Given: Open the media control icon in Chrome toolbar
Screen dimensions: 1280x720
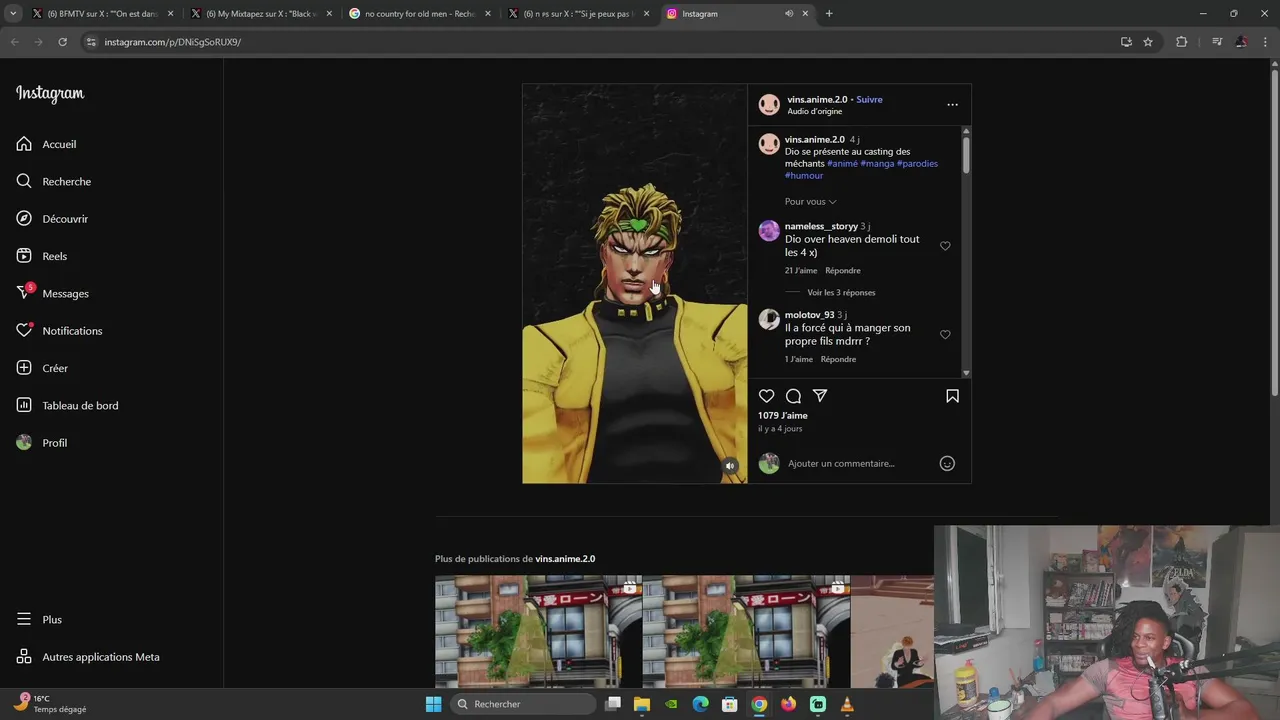Looking at the screenshot, I should point(1217,42).
